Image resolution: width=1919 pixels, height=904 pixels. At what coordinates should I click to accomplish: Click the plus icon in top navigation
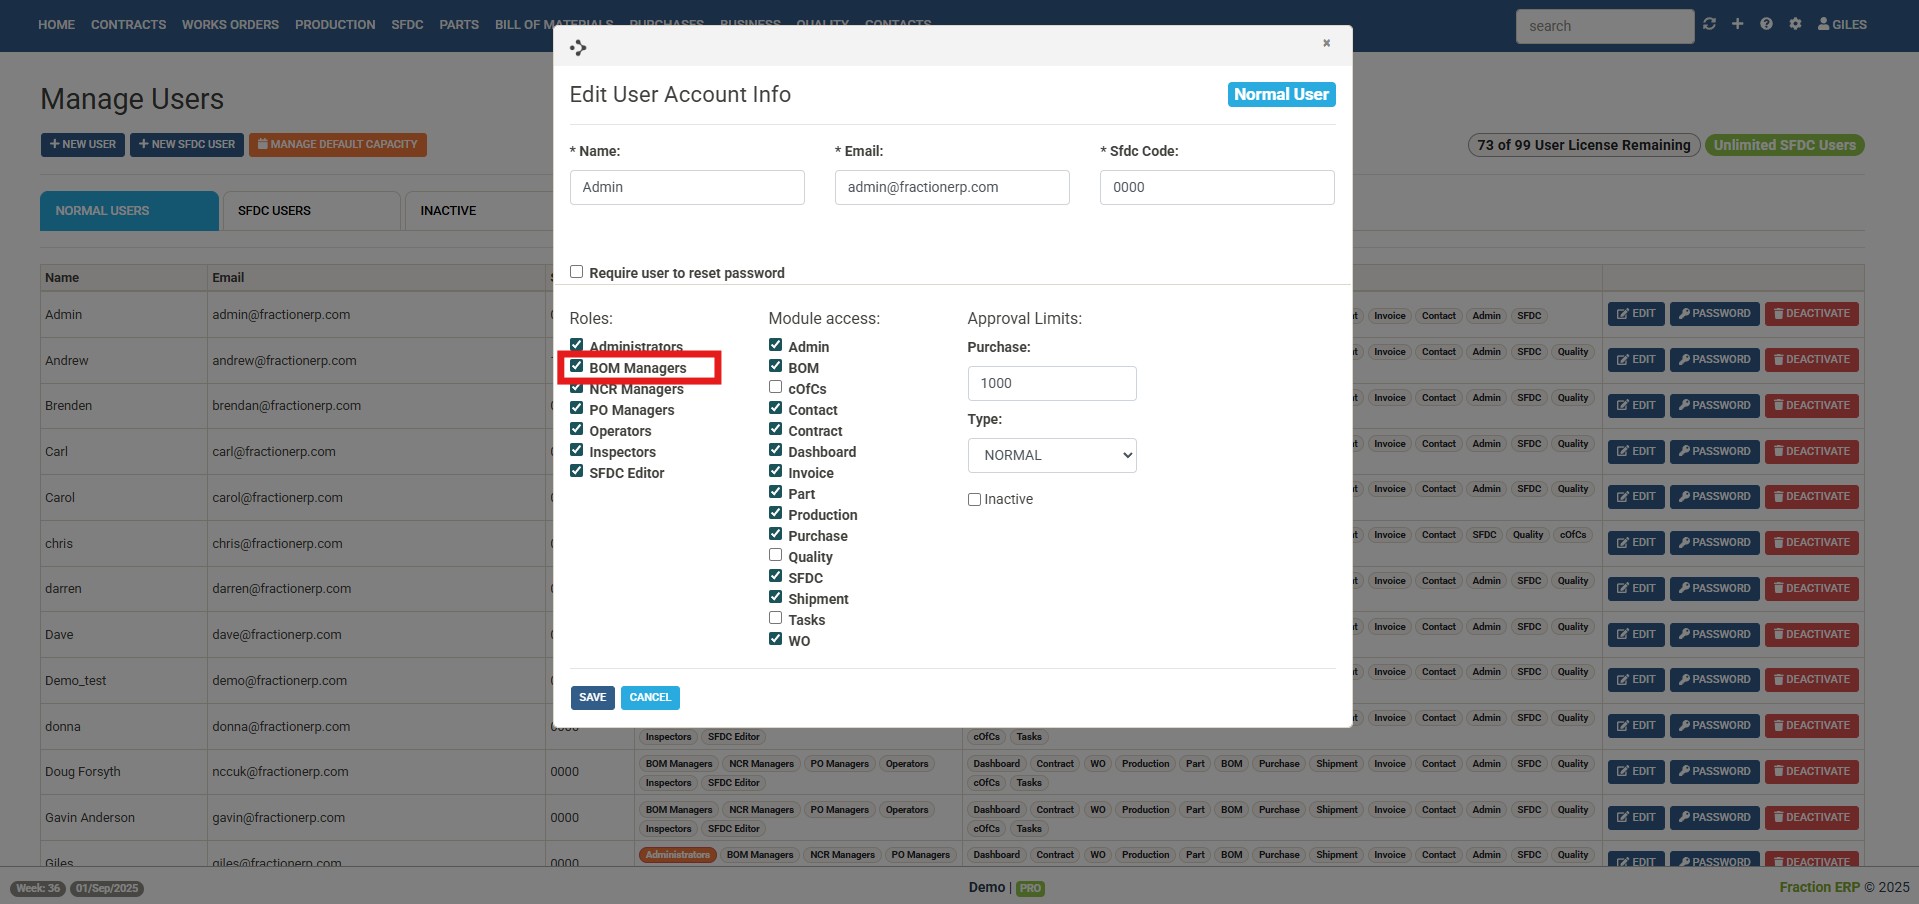tap(1737, 24)
